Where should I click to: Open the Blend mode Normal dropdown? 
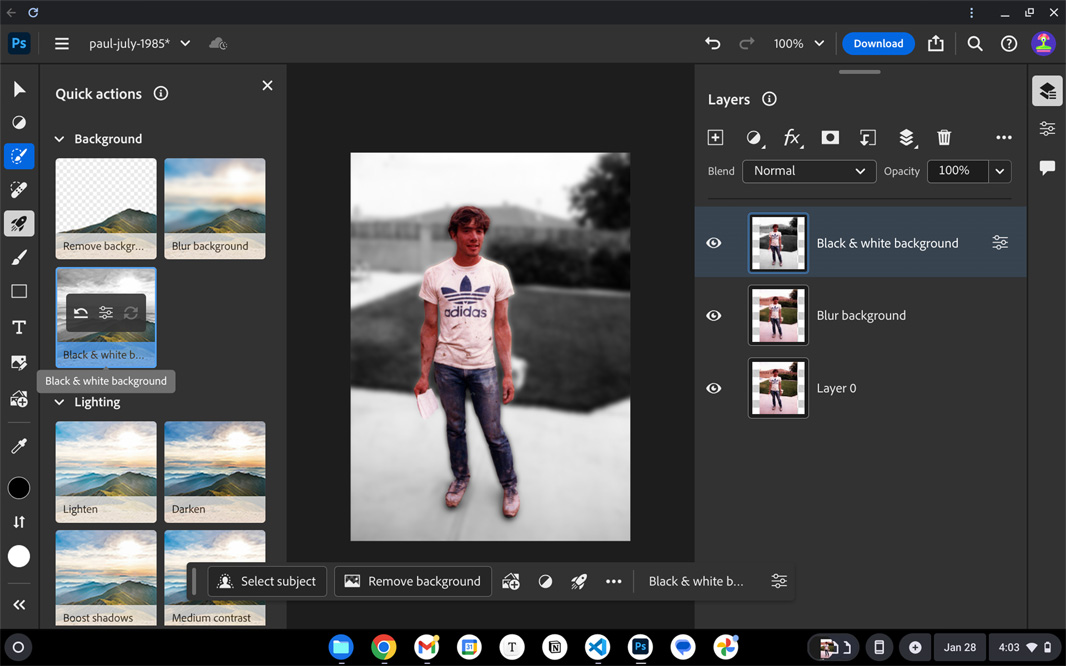808,171
